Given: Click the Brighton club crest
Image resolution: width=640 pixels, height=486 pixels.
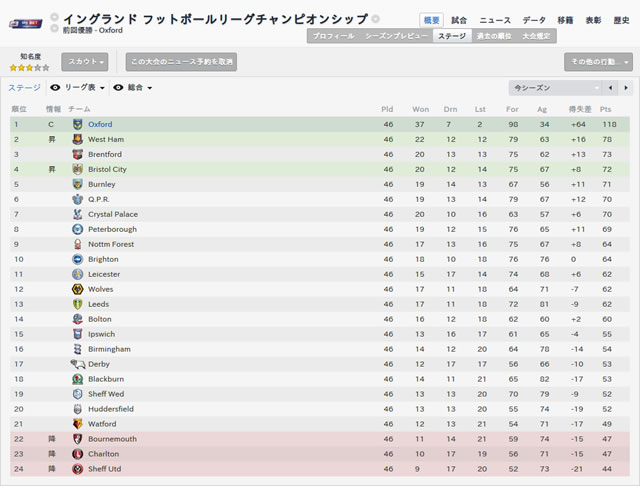Looking at the screenshot, I should (x=78, y=259).
